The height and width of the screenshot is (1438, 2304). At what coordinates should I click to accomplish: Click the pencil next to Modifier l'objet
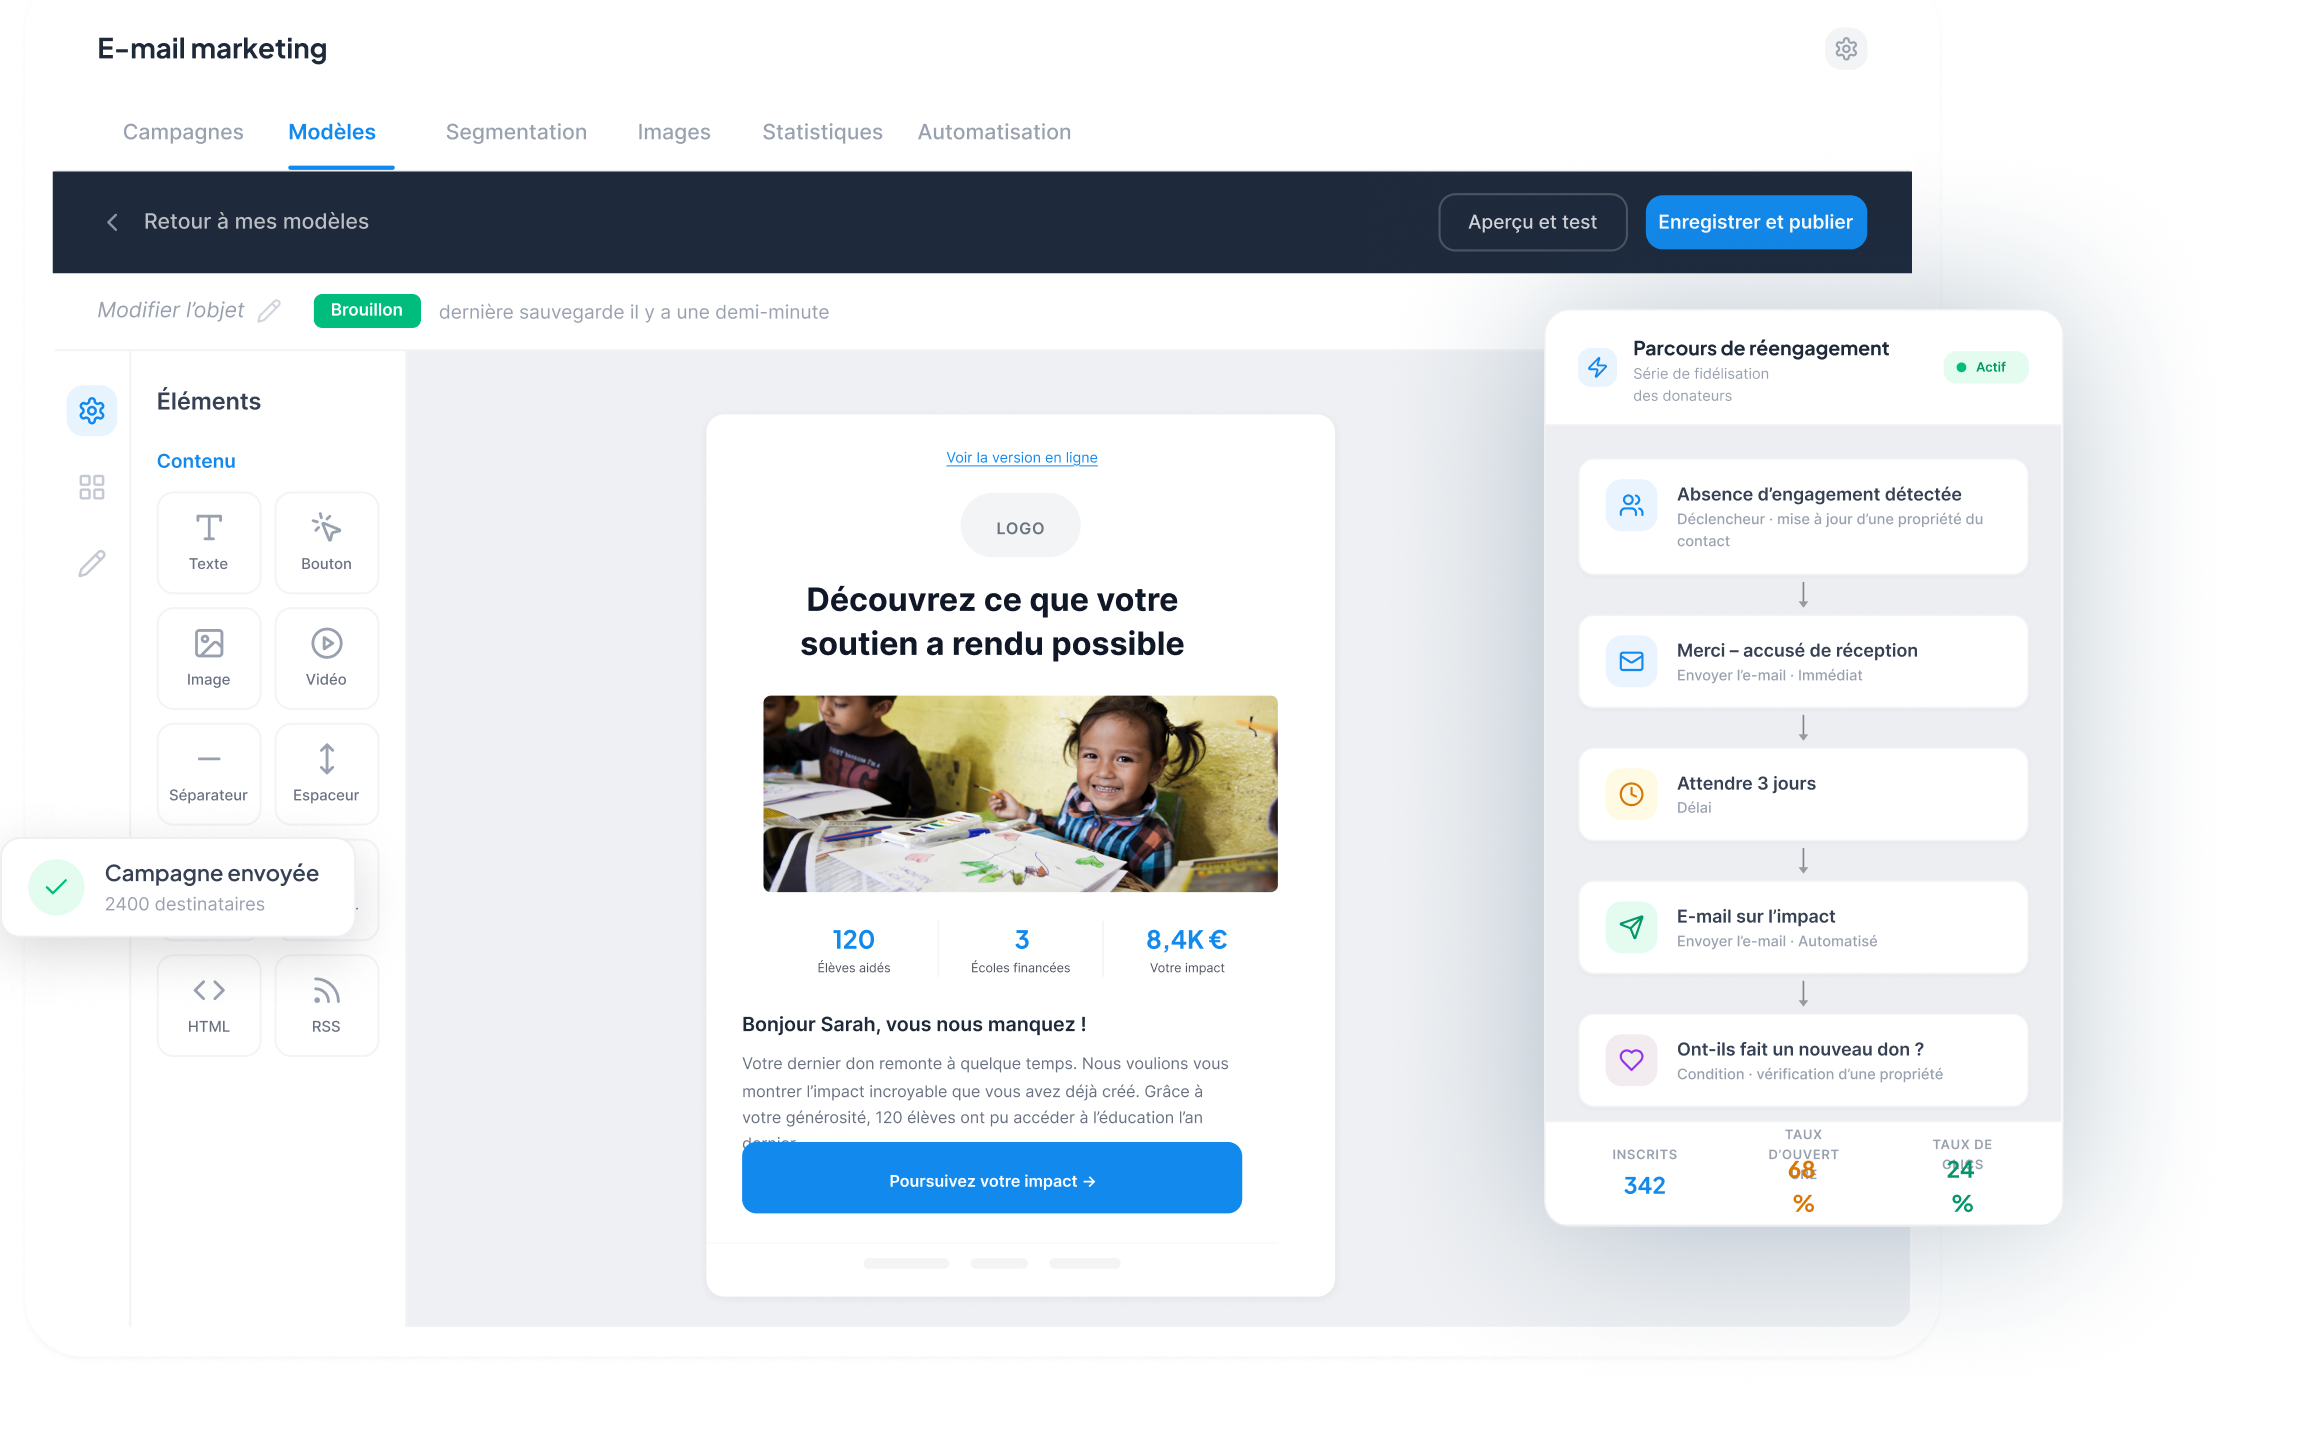tap(269, 311)
